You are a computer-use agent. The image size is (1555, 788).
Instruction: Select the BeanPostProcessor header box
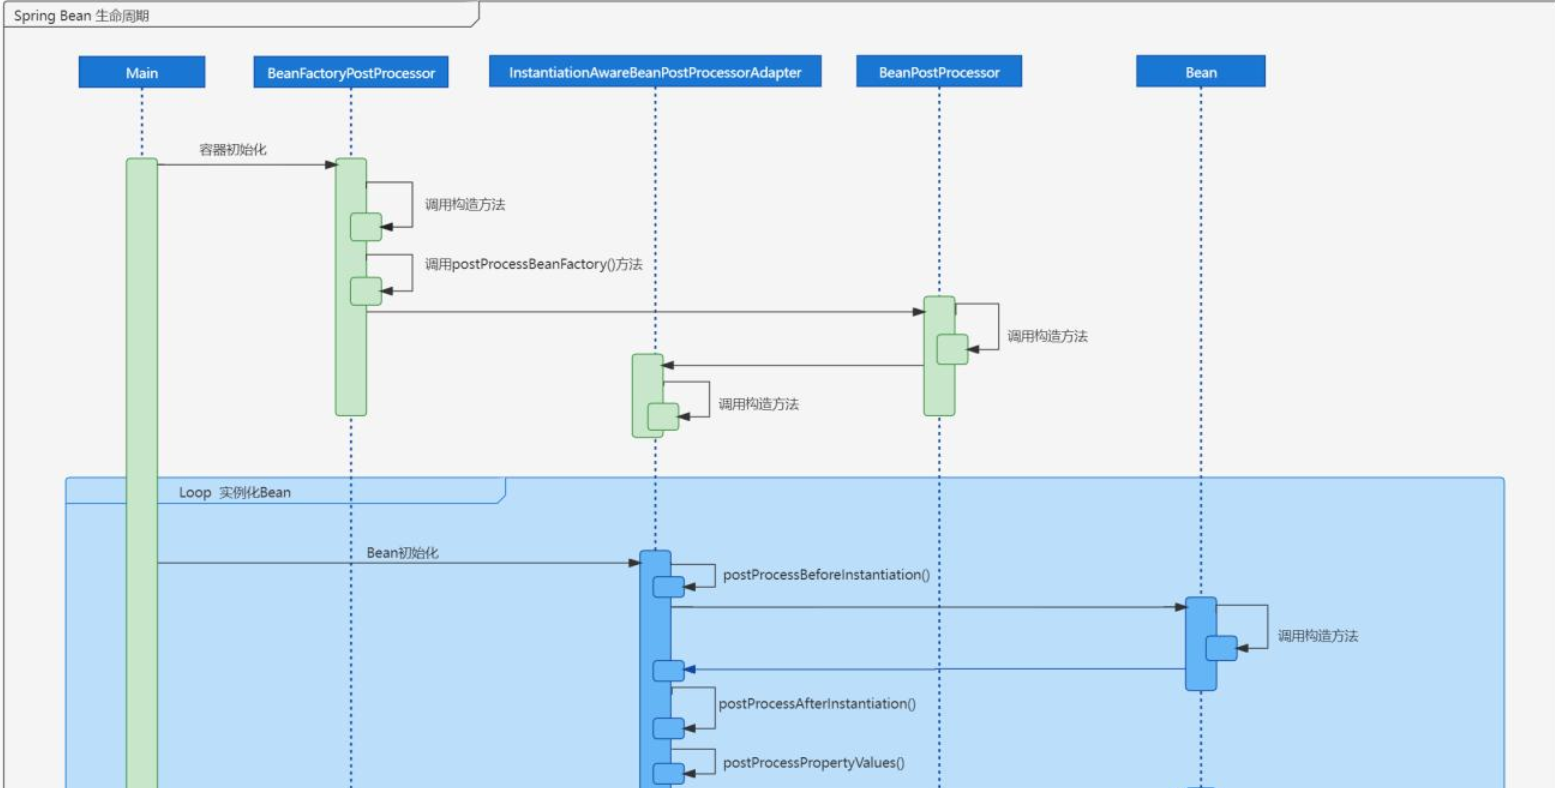pyautogui.click(x=939, y=72)
